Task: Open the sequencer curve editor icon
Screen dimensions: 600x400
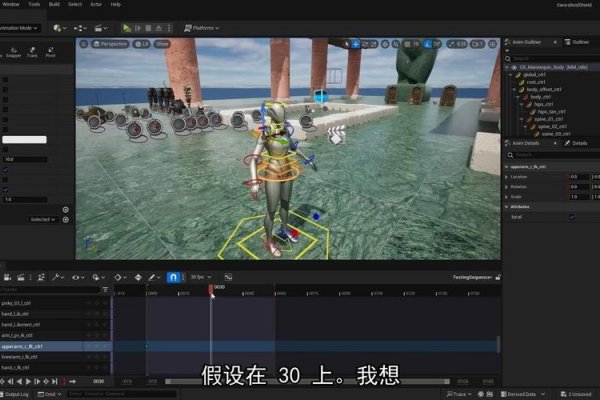Action: [228, 277]
